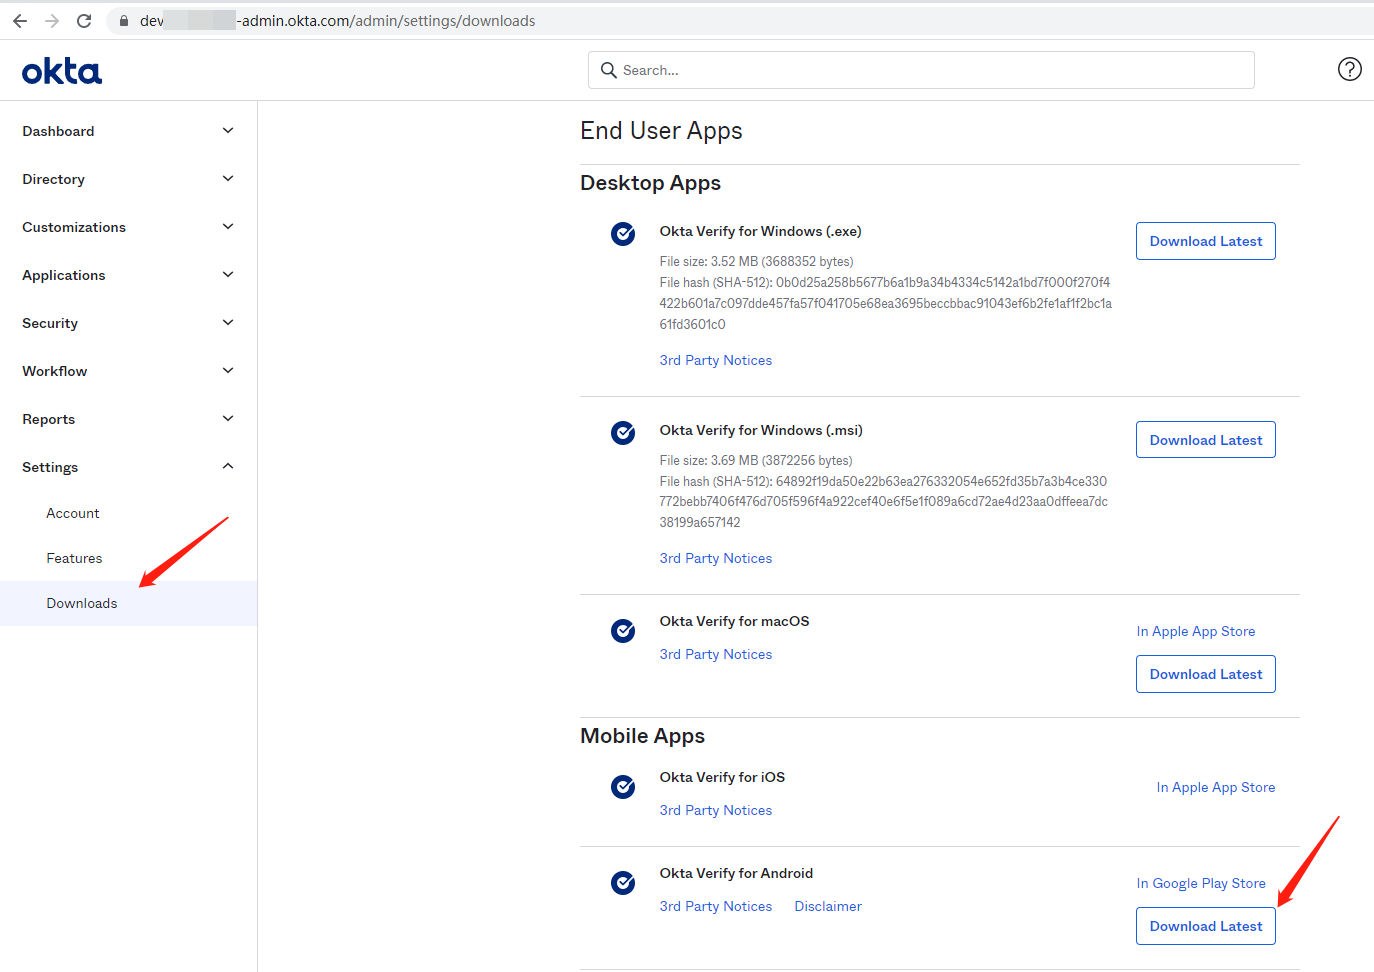Open the help question mark icon
Image resolution: width=1374 pixels, height=972 pixels.
tap(1349, 69)
